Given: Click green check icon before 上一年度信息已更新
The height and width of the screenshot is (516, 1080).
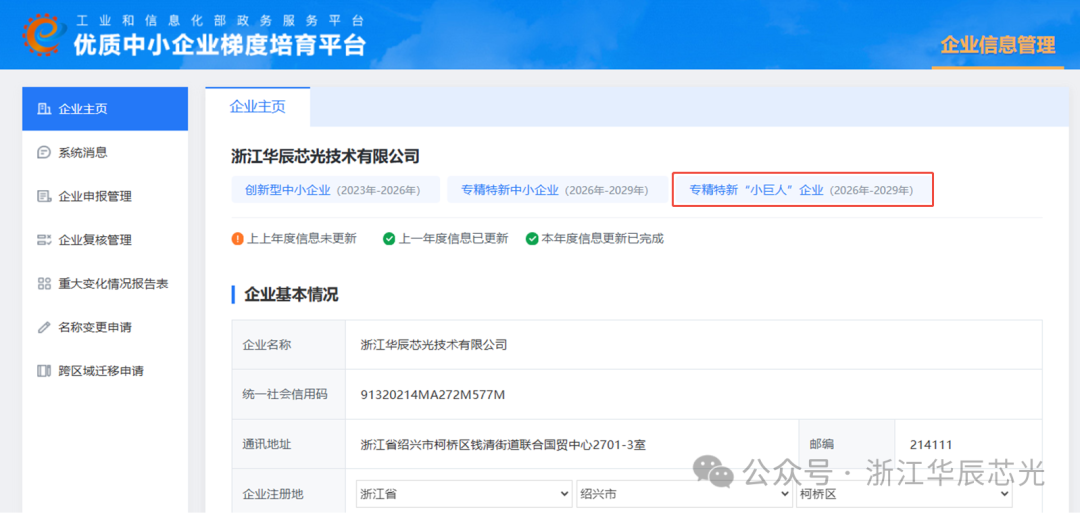Looking at the screenshot, I should coord(389,239).
